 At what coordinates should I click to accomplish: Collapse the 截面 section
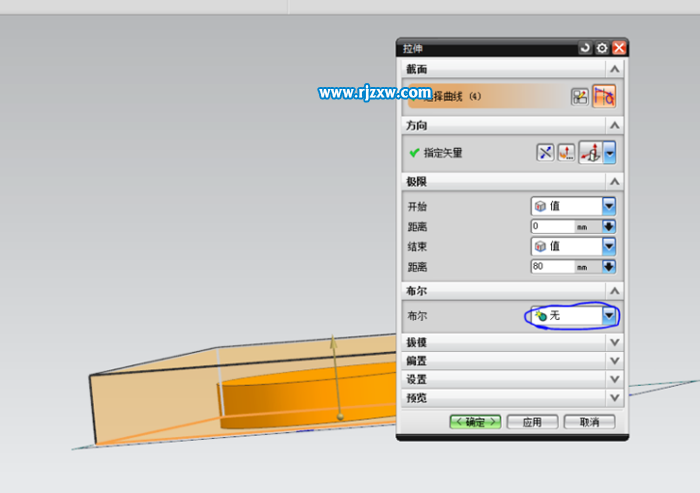(615, 69)
